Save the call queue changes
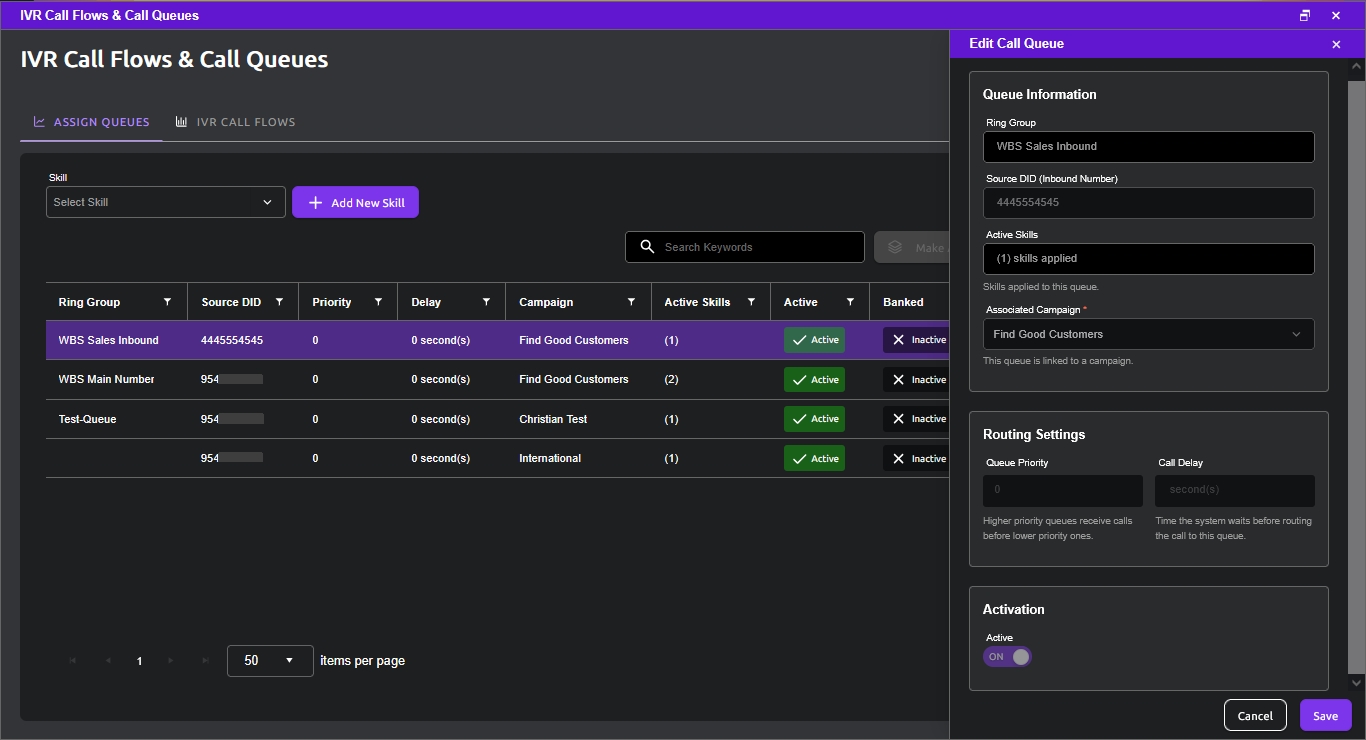The width and height of the screenshot is (1366, 740). coord(1326,716)
